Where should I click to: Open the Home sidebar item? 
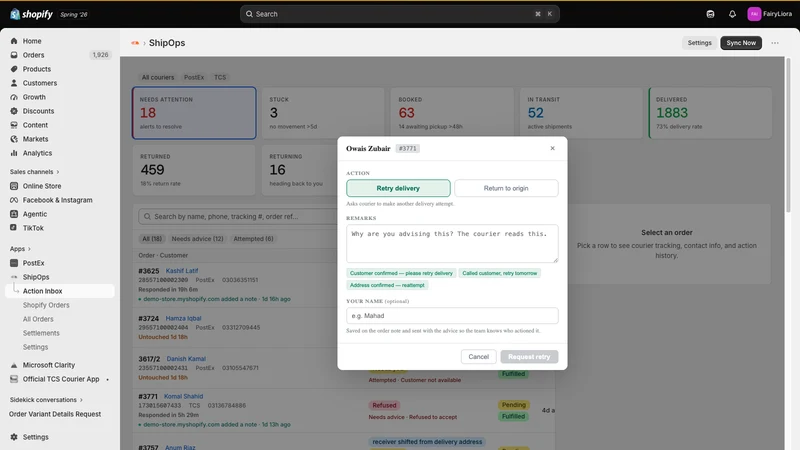click(32, 41)
